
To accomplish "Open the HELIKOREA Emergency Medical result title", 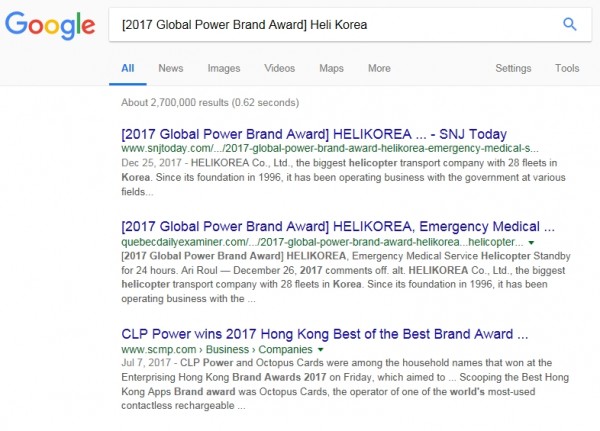I will tap(338, 227).
